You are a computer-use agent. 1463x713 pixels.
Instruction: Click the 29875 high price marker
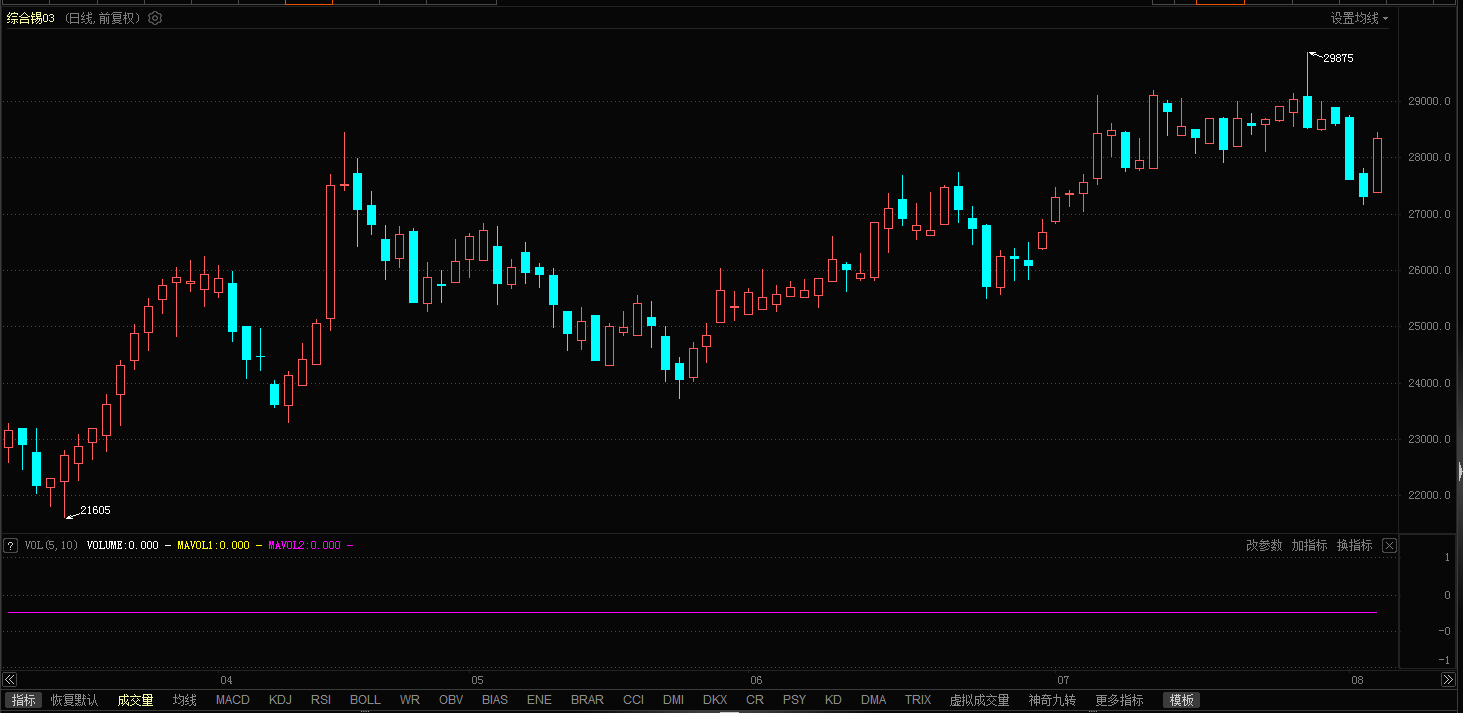(1338, 58)
